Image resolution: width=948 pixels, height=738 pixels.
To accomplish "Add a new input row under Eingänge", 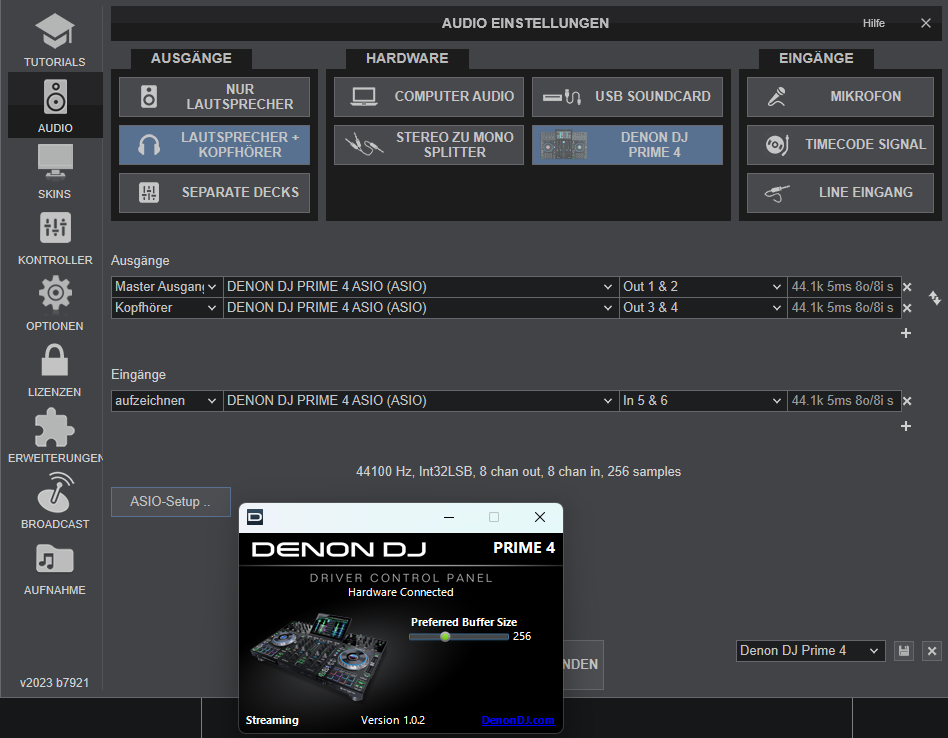I will click(906, 426).
